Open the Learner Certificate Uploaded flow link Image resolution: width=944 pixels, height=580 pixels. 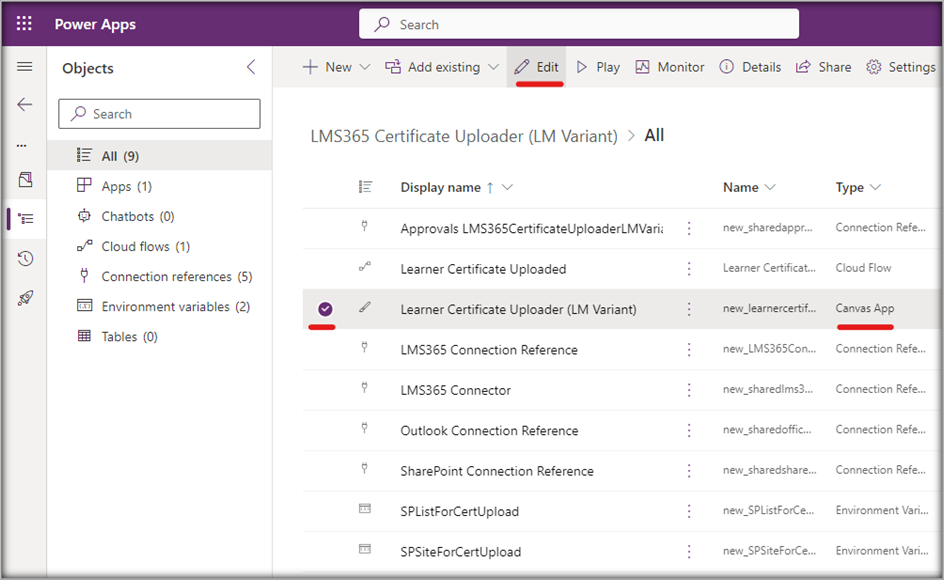point(483,269)
